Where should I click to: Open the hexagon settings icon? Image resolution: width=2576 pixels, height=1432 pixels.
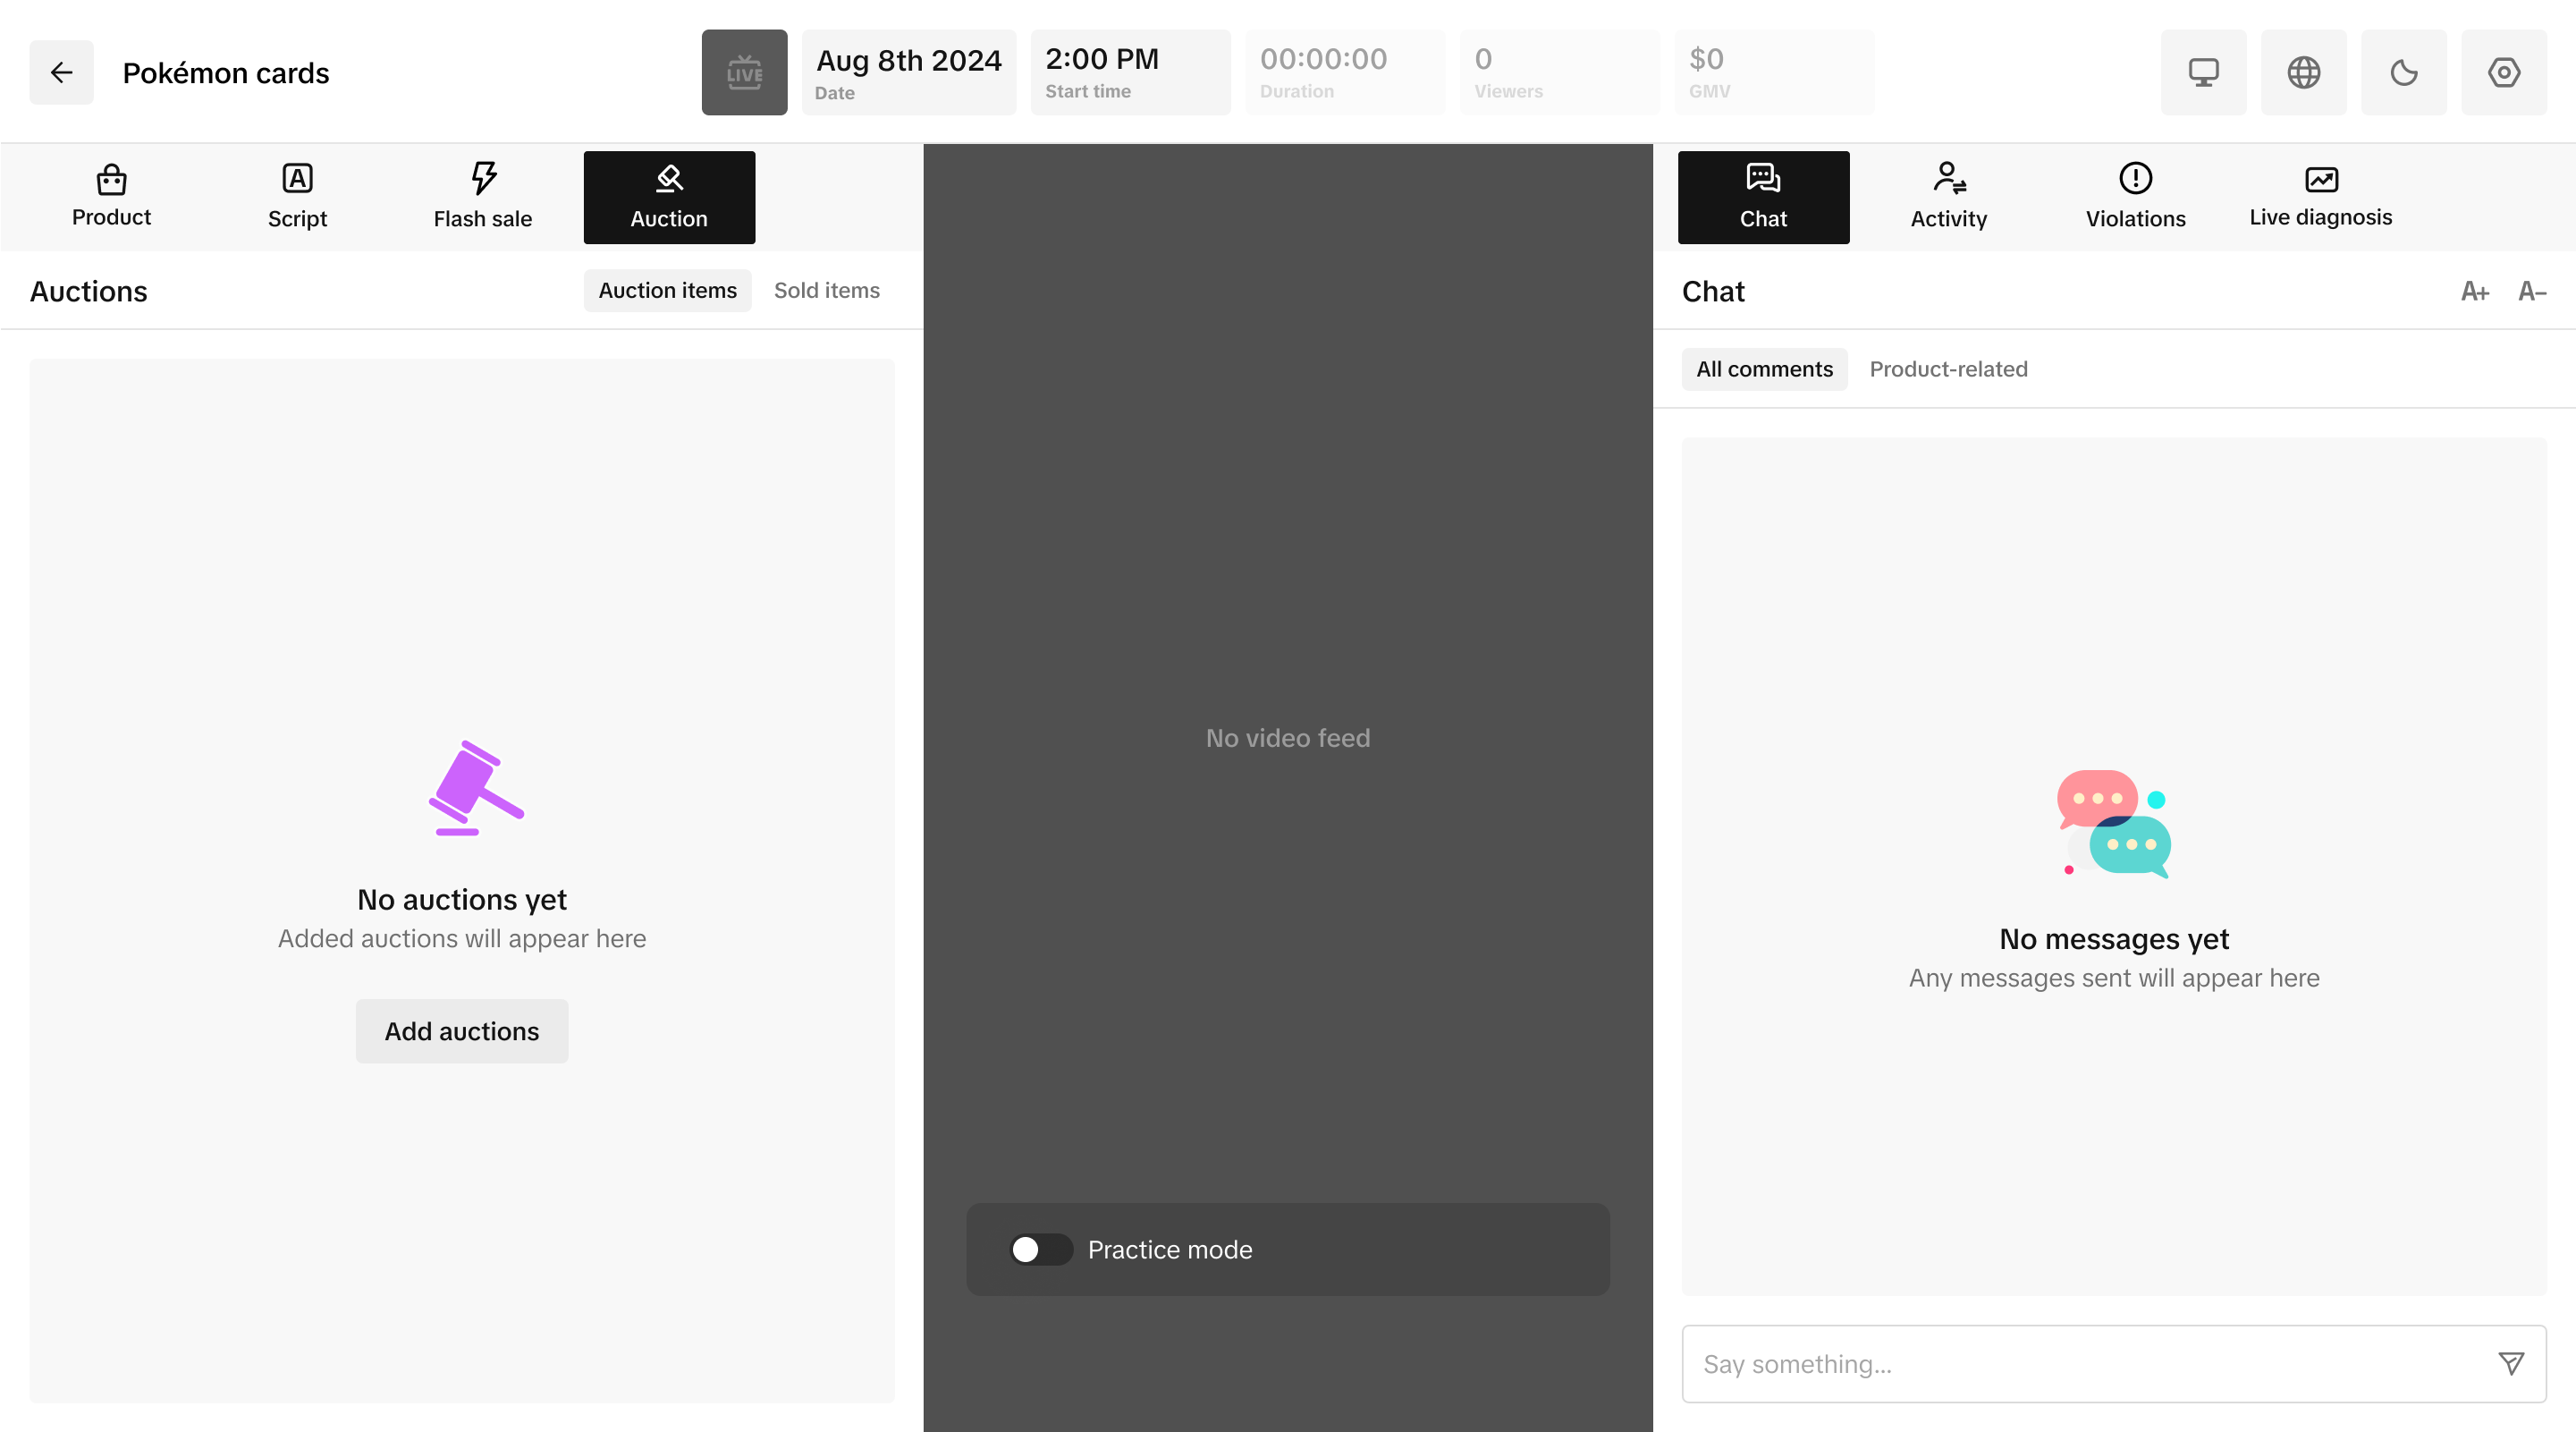click(x=2503, y=72)
